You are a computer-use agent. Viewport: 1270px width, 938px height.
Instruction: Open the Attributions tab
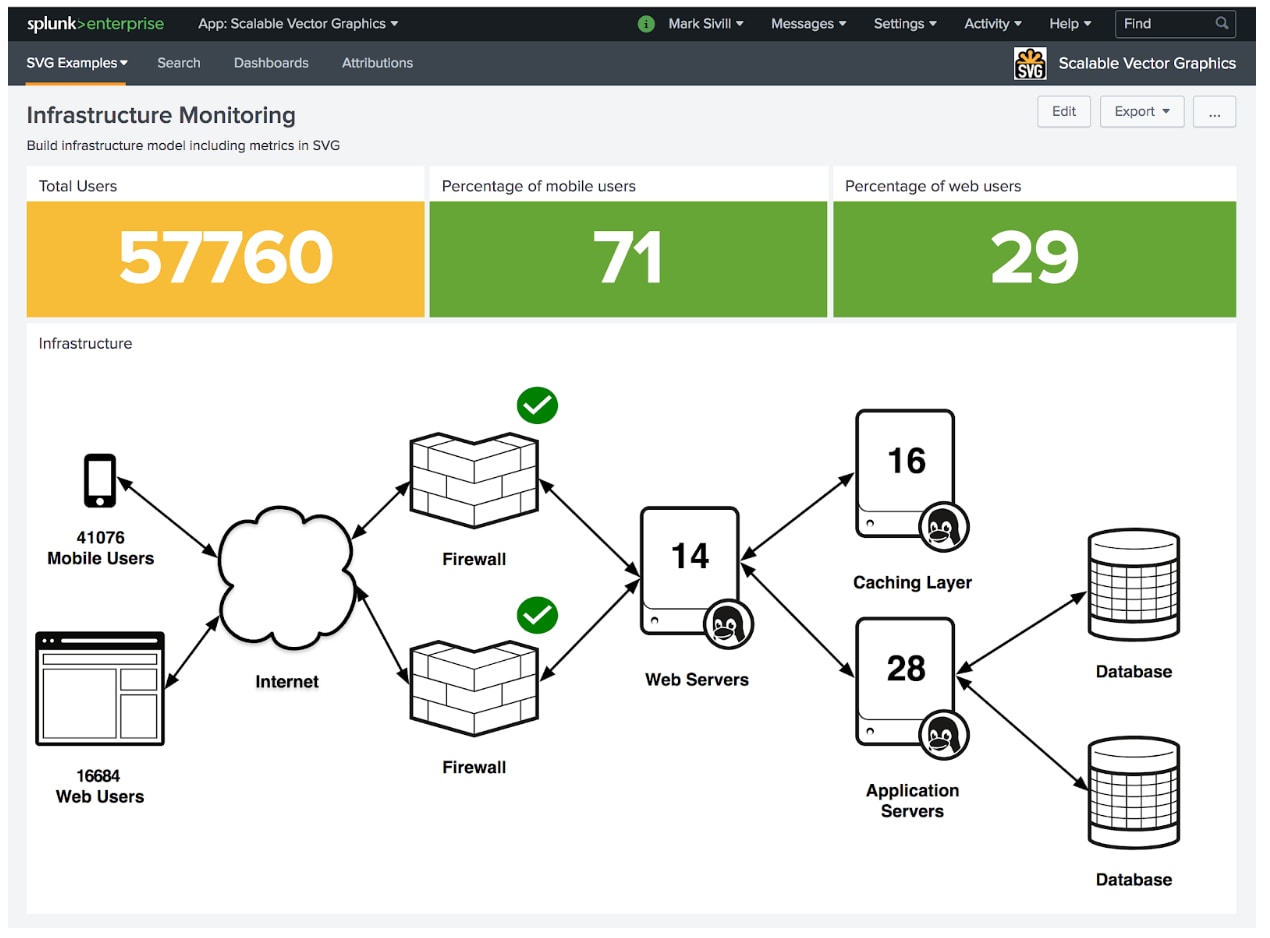[x=377, y=63]
